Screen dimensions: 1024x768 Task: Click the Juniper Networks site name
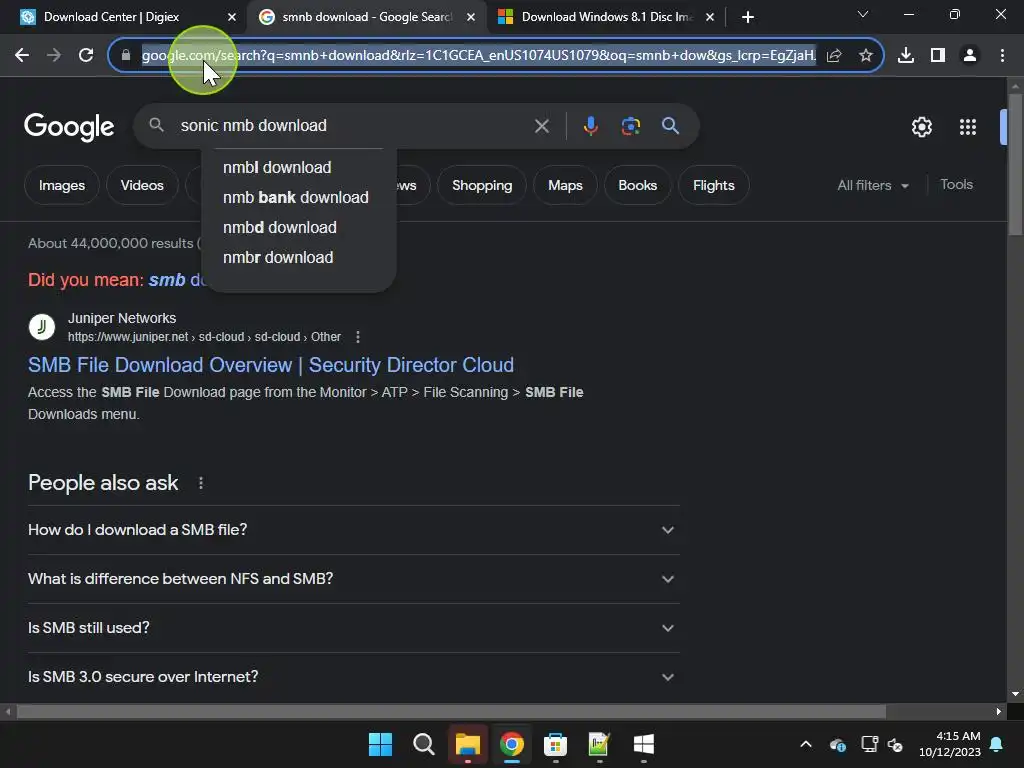(x=122, y=318)
